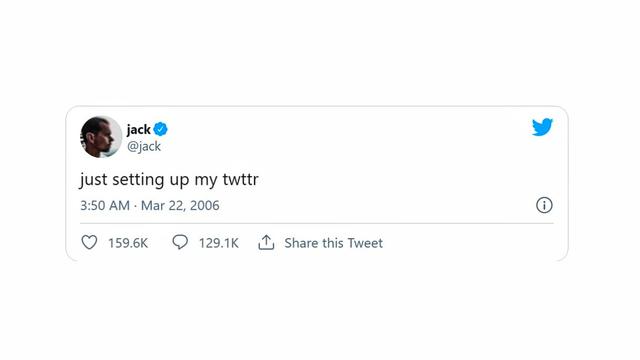
Task: Click the 159.6K likes count
Action: pos(128,243)
